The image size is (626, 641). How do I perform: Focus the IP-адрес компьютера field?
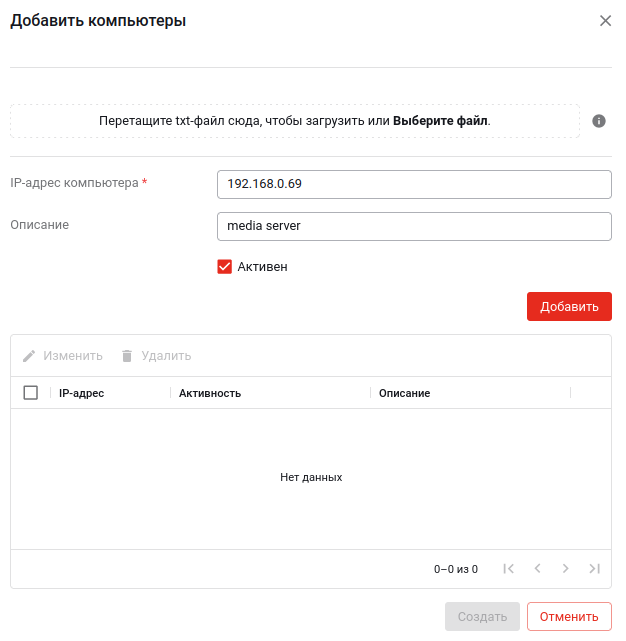click(413, 184)
